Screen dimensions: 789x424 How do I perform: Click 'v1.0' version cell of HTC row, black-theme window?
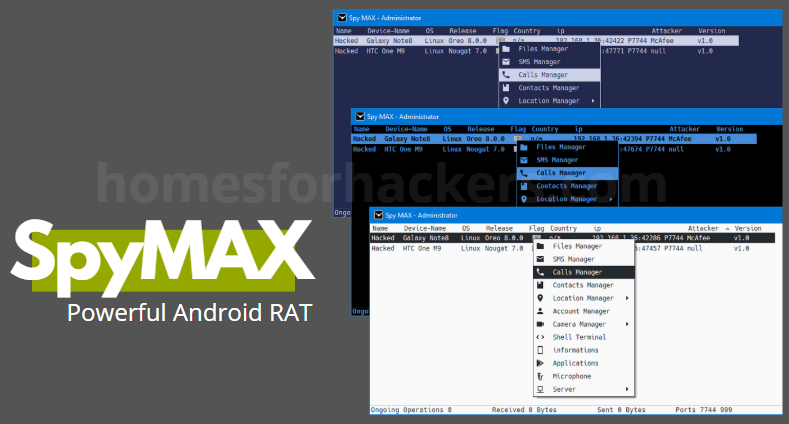(x=723, y=149)
